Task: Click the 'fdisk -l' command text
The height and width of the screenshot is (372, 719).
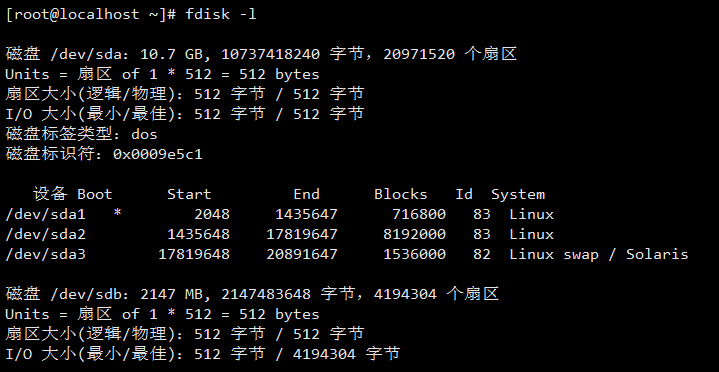Action: pyautogui.click(x=221, y=14)
